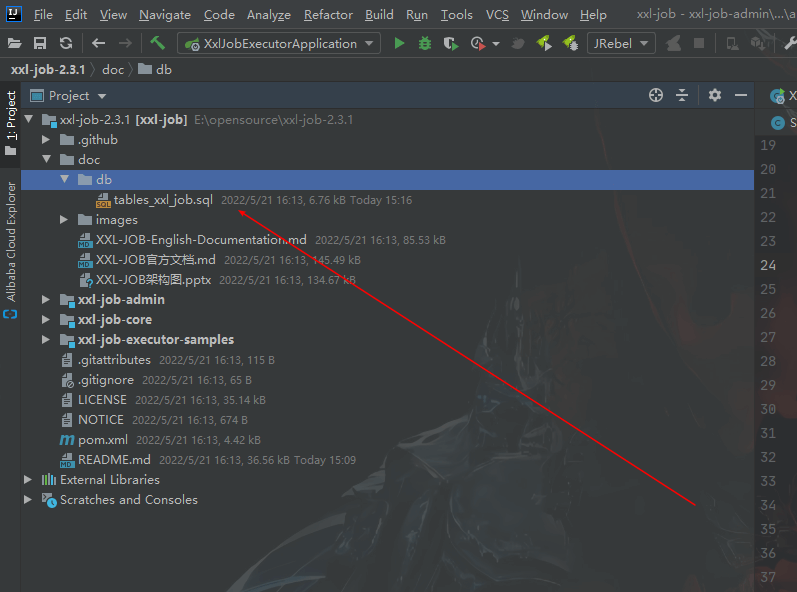Expand the images folder
This screenshot has width=797, height=592.
point(64,220)
